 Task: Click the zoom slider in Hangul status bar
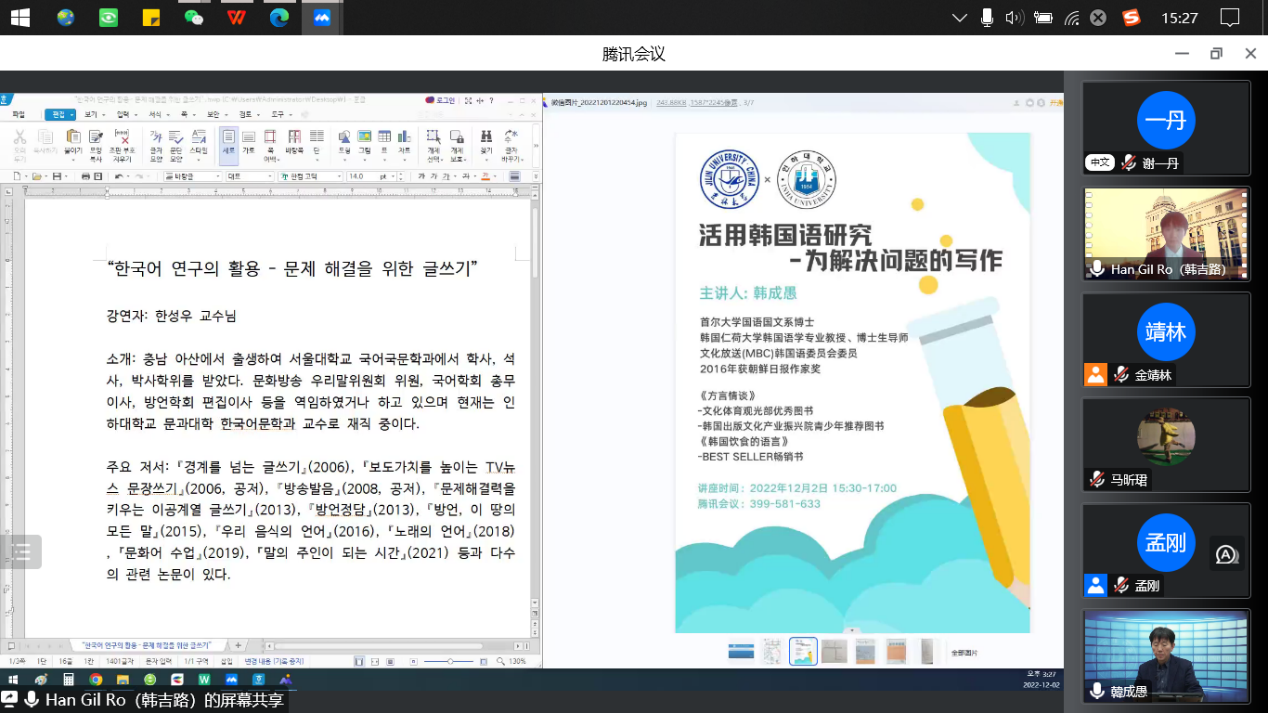click(450, 661)
